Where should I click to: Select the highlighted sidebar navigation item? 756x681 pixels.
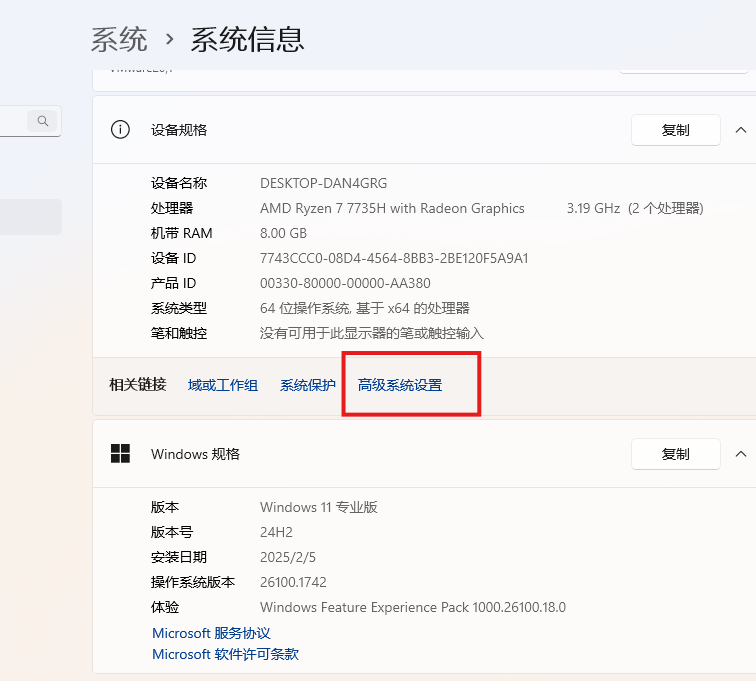click(x=31, y=217)
